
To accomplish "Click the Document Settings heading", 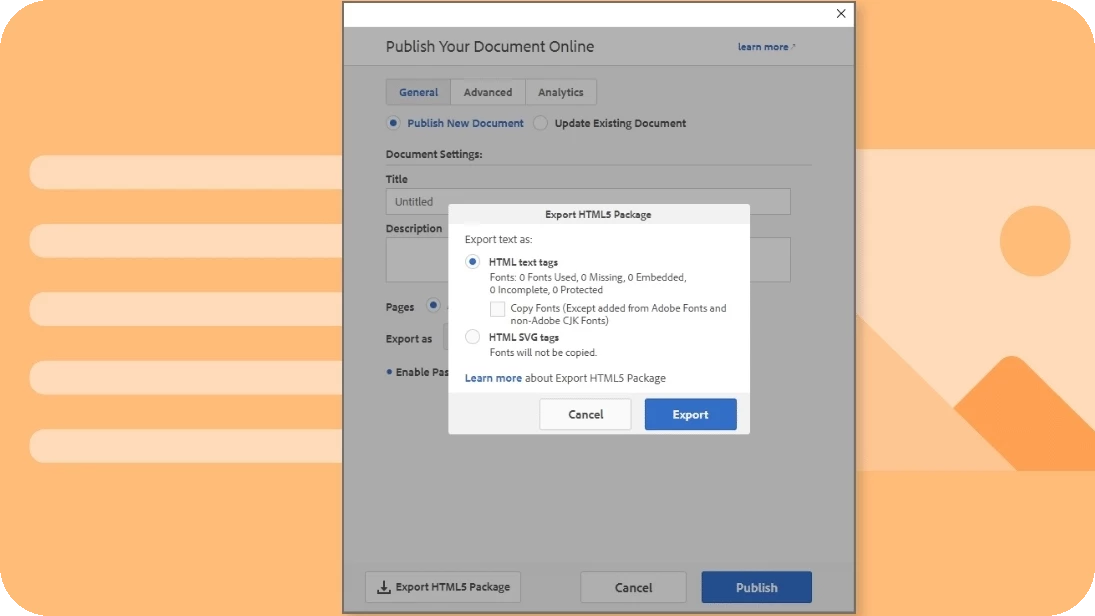I will (434, 154).
